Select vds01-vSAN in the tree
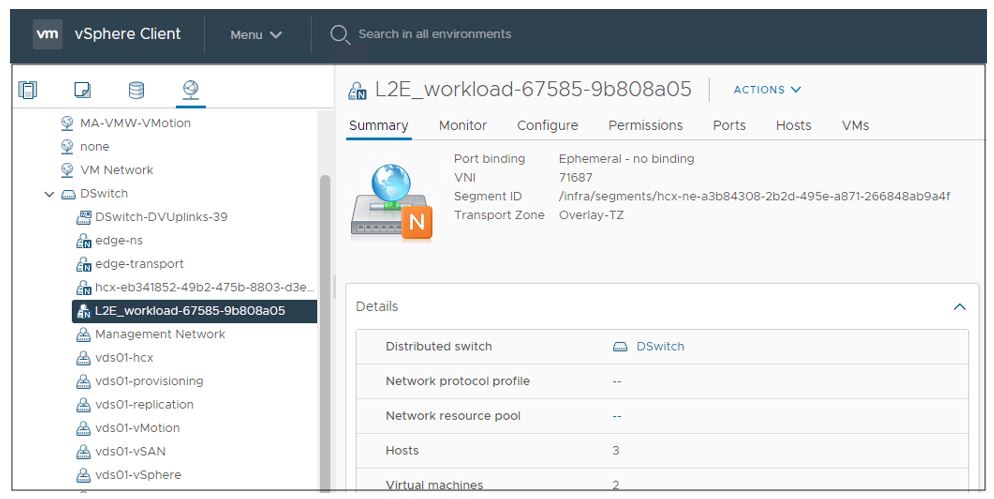994x499 pixels. [x=131, y=452]
